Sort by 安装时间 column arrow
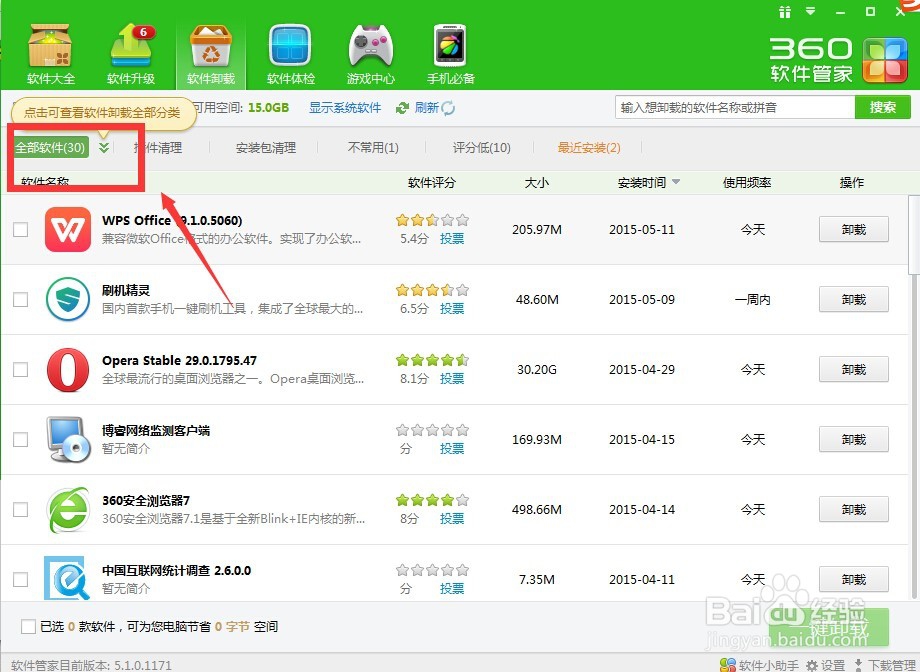Screen dimensions: 920x672 676,182
